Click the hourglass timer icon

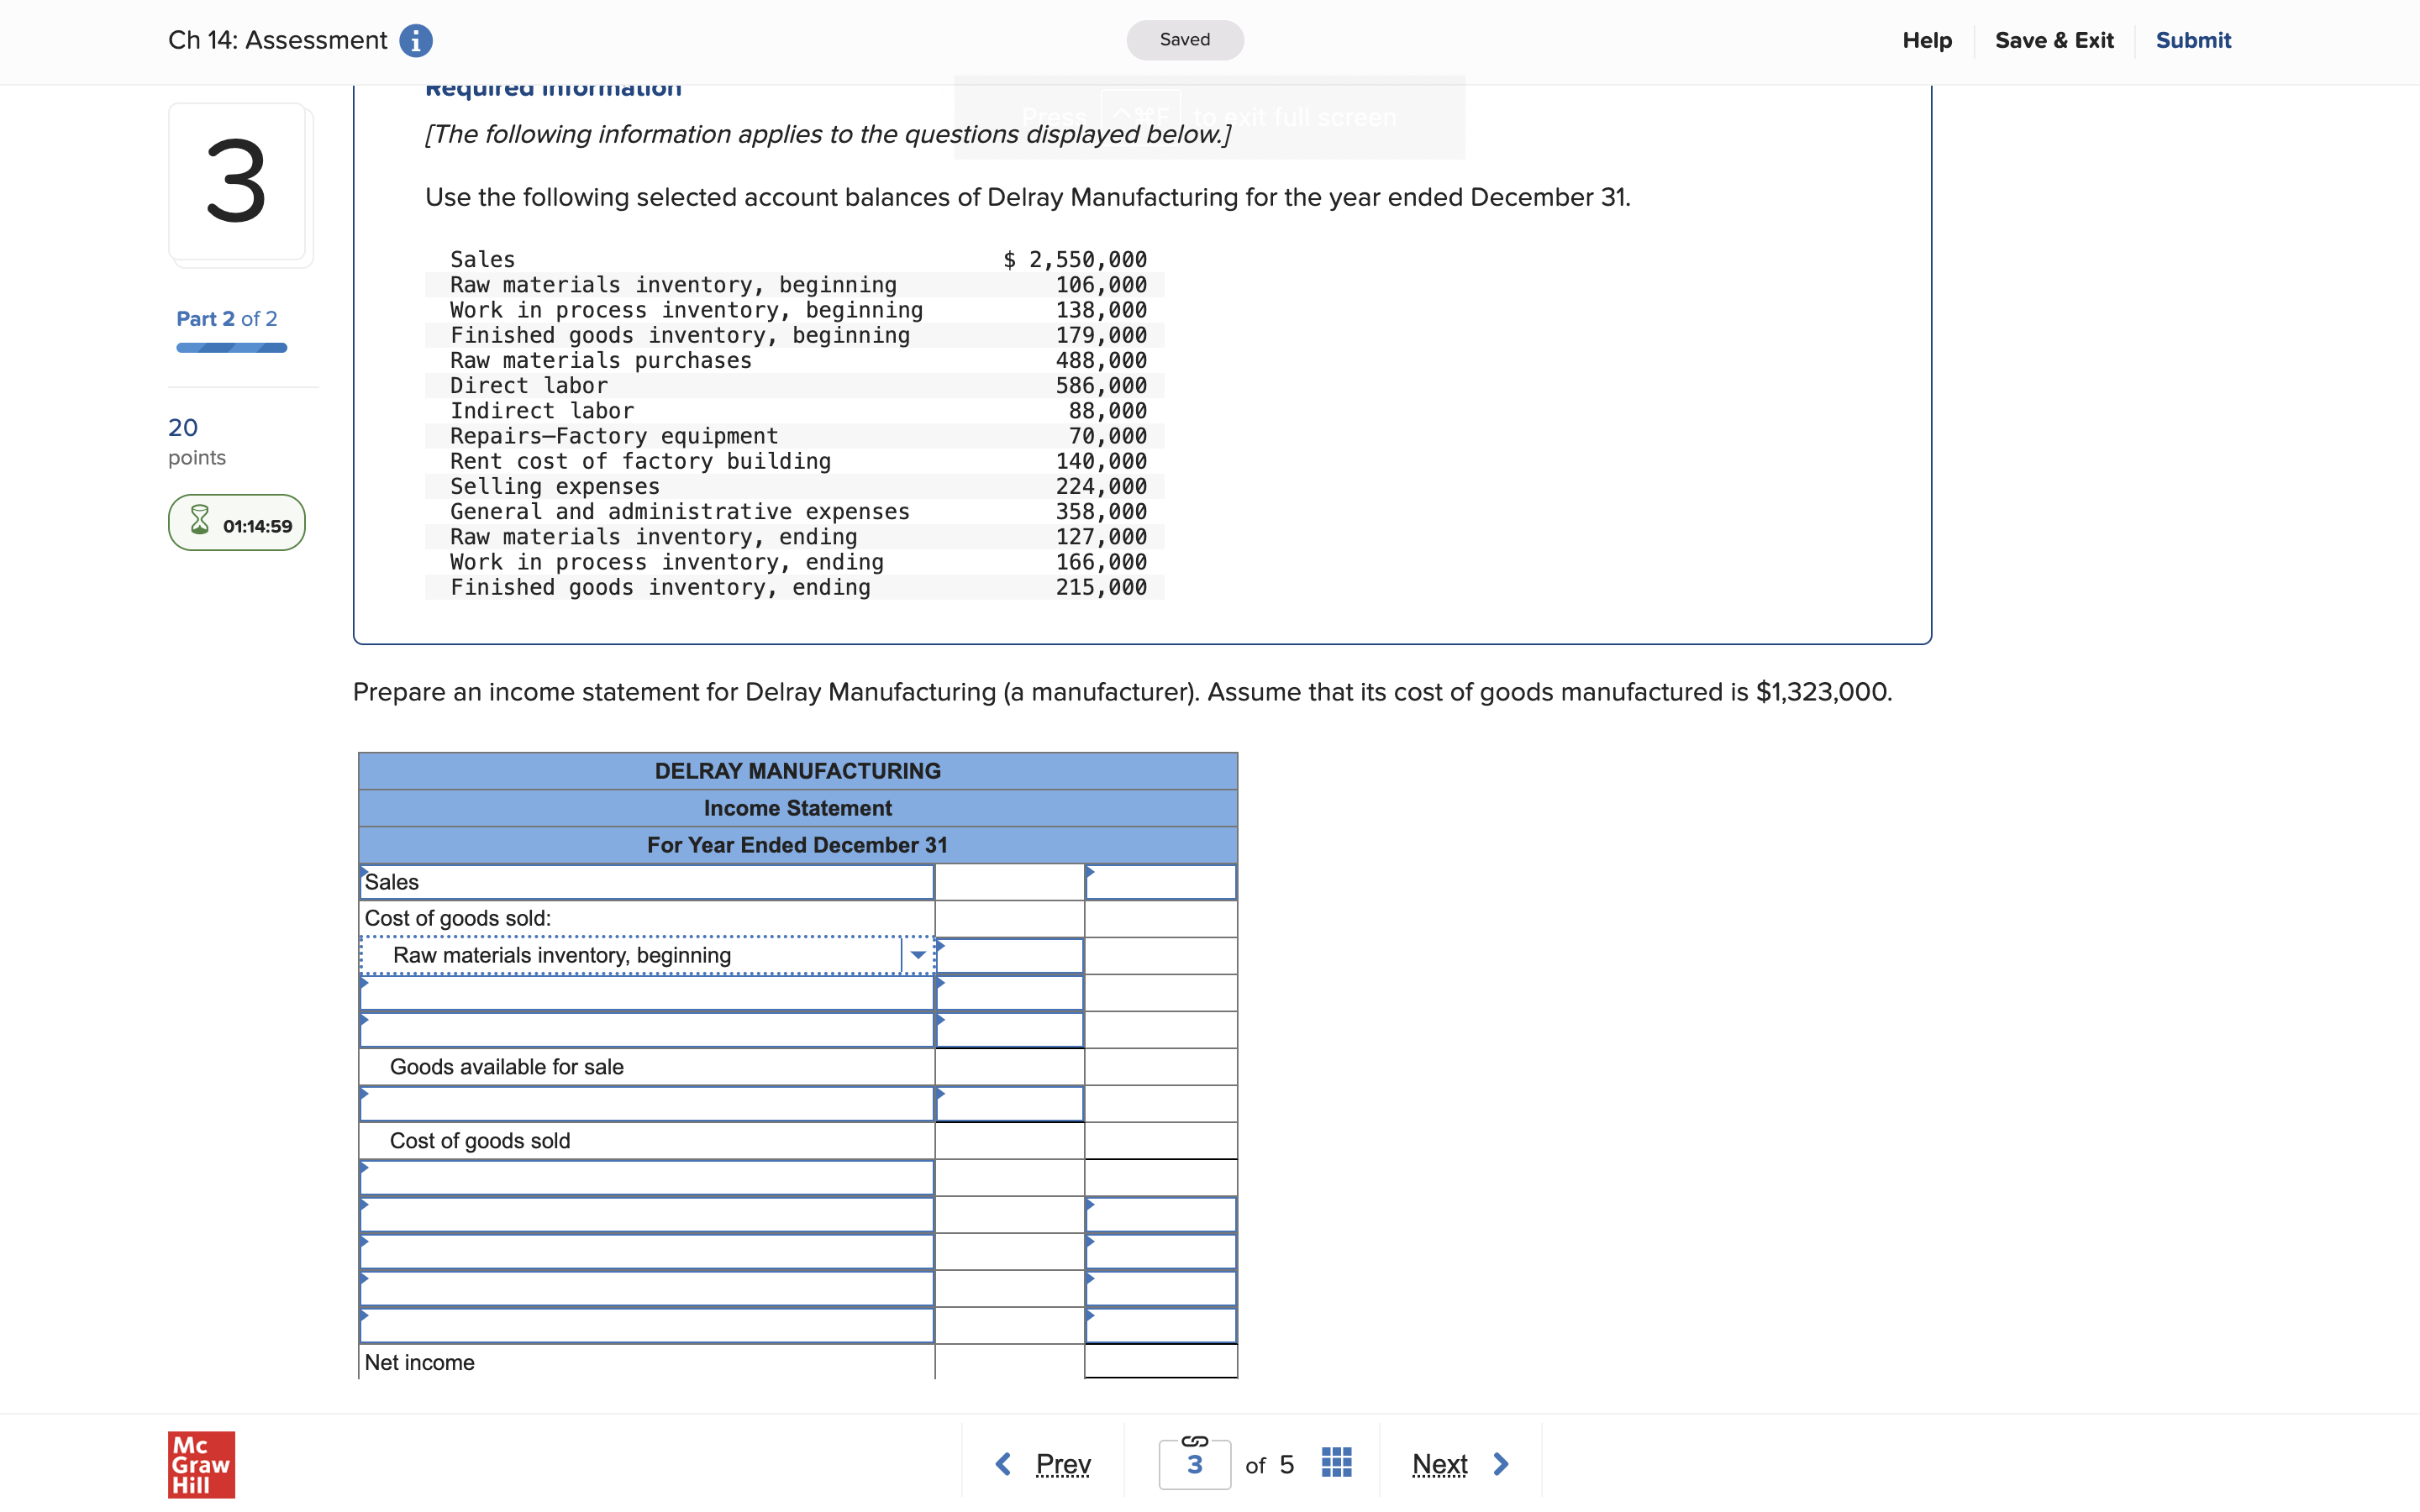pos(199,521)
